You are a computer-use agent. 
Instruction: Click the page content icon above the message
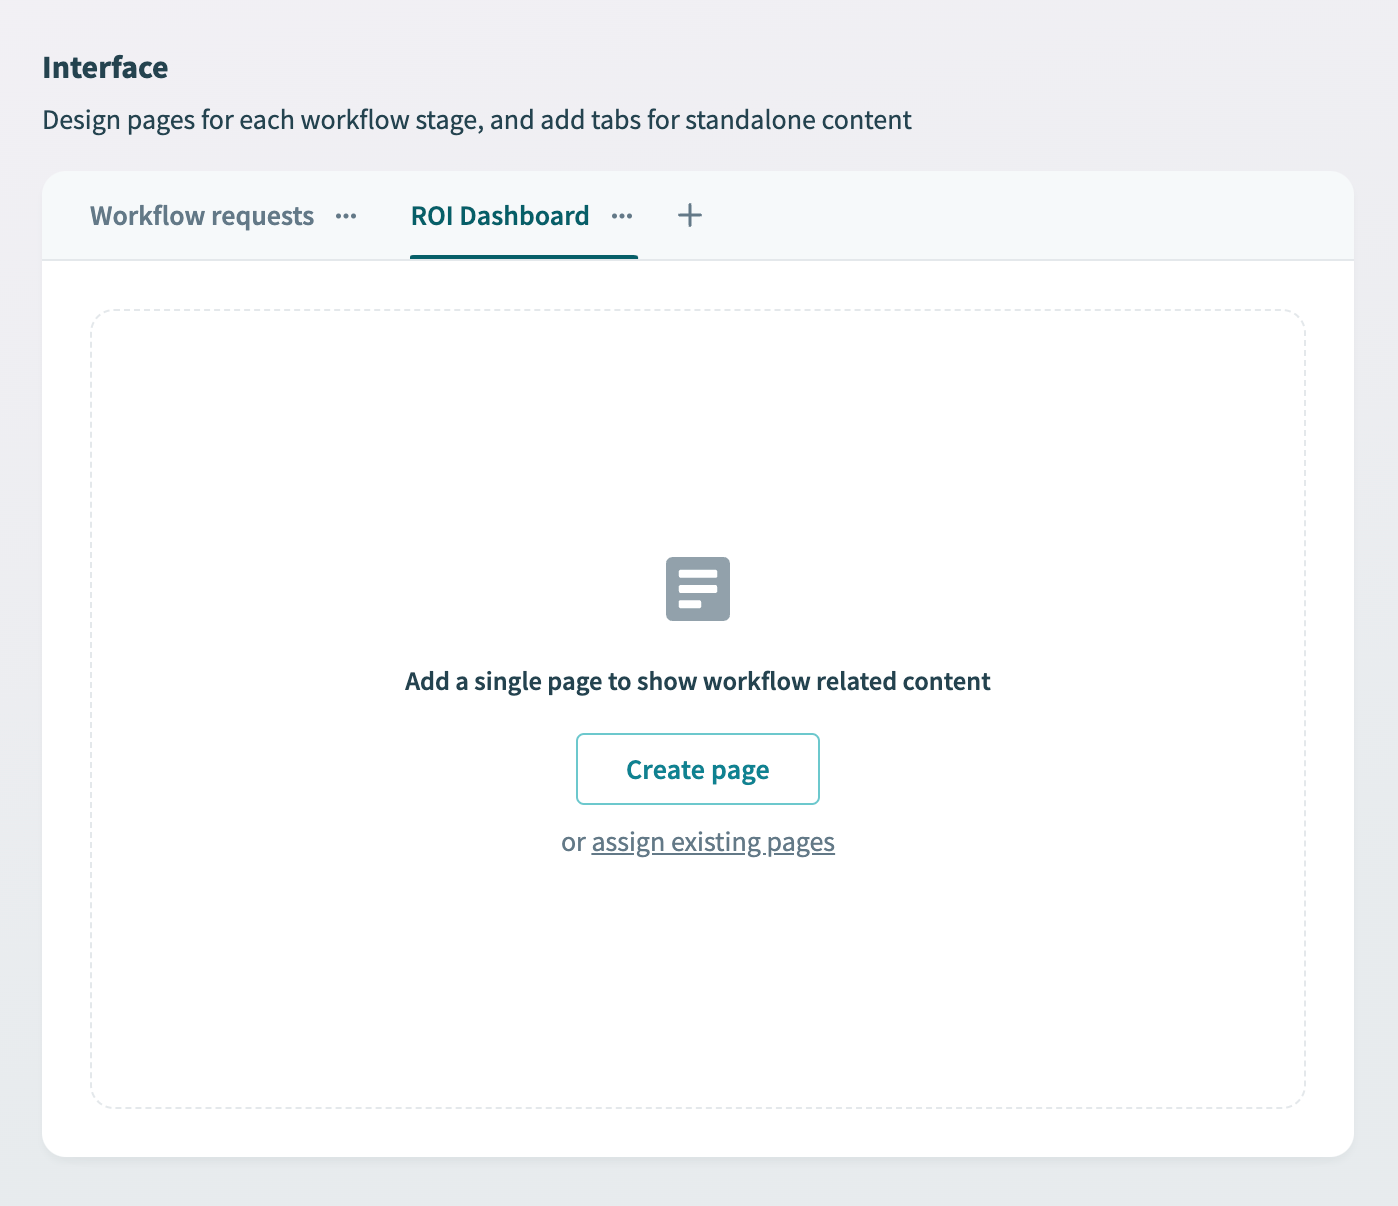point(697,589)
